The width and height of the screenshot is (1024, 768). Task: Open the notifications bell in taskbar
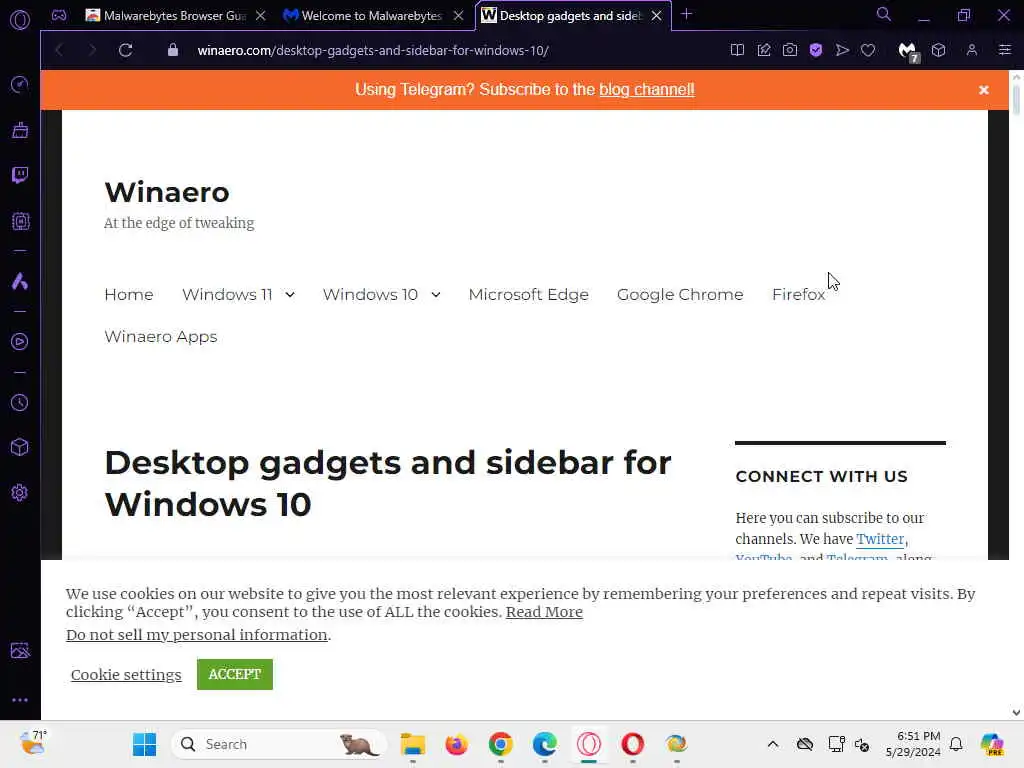click(x=956, y=744)
